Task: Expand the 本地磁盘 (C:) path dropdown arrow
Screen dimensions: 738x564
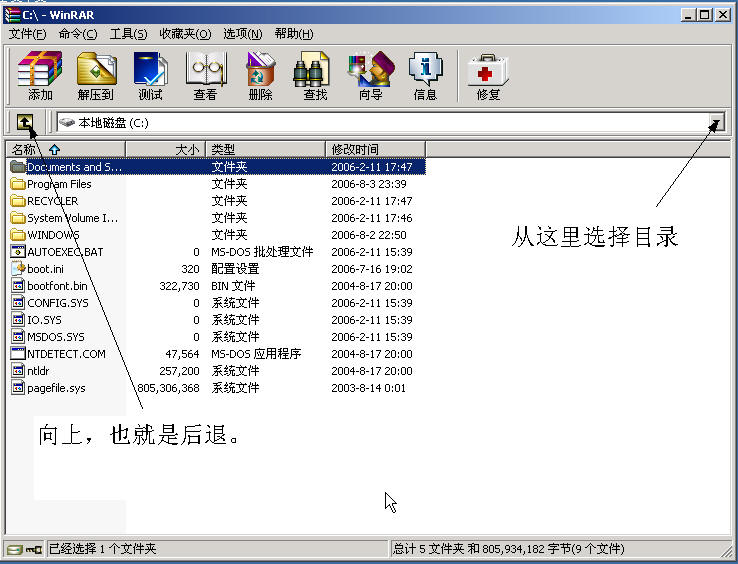Action: point(717,122)
